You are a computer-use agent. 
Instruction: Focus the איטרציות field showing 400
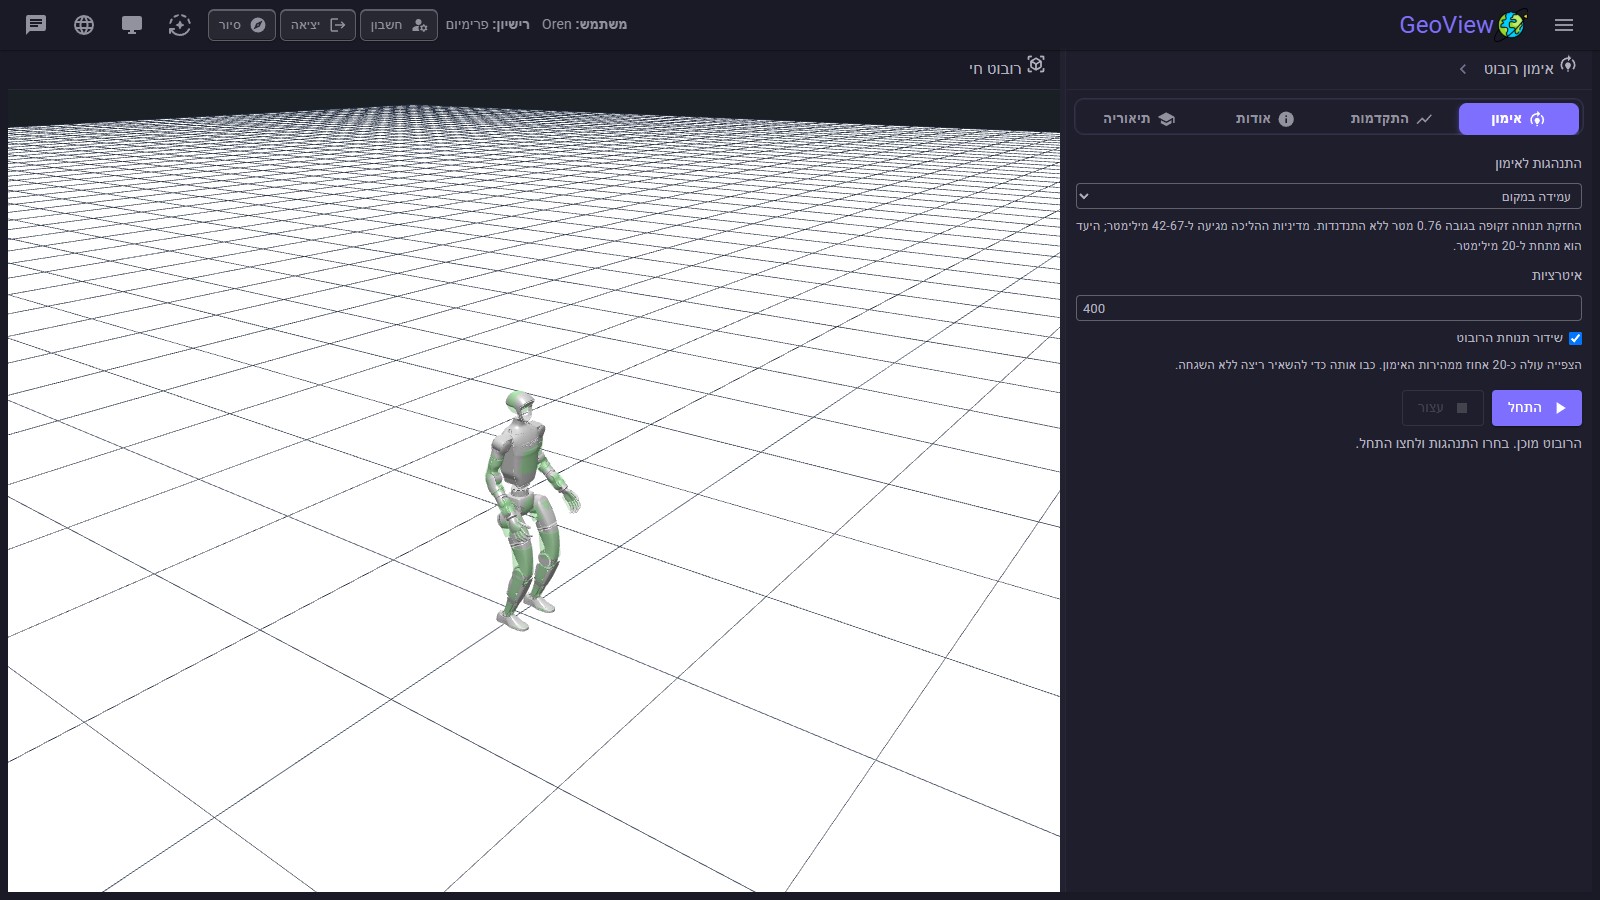(x=1329, y=308)
